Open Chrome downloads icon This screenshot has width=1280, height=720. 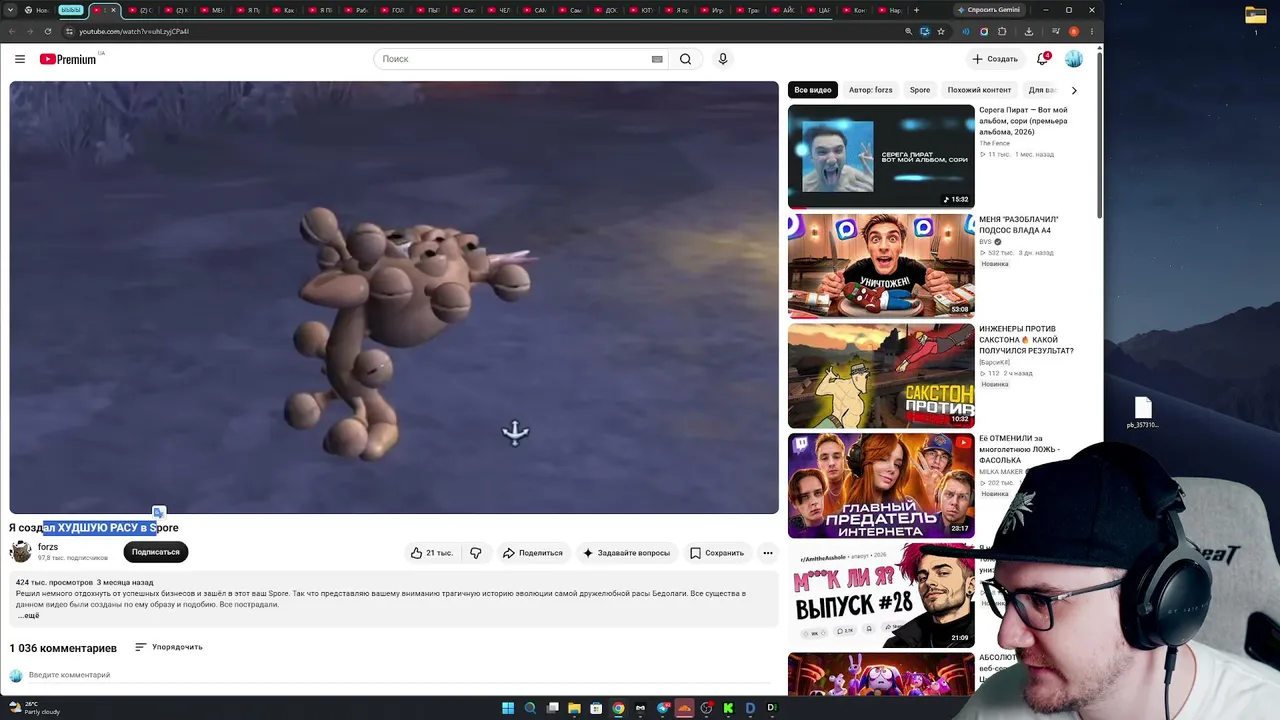click(1029, 31)
